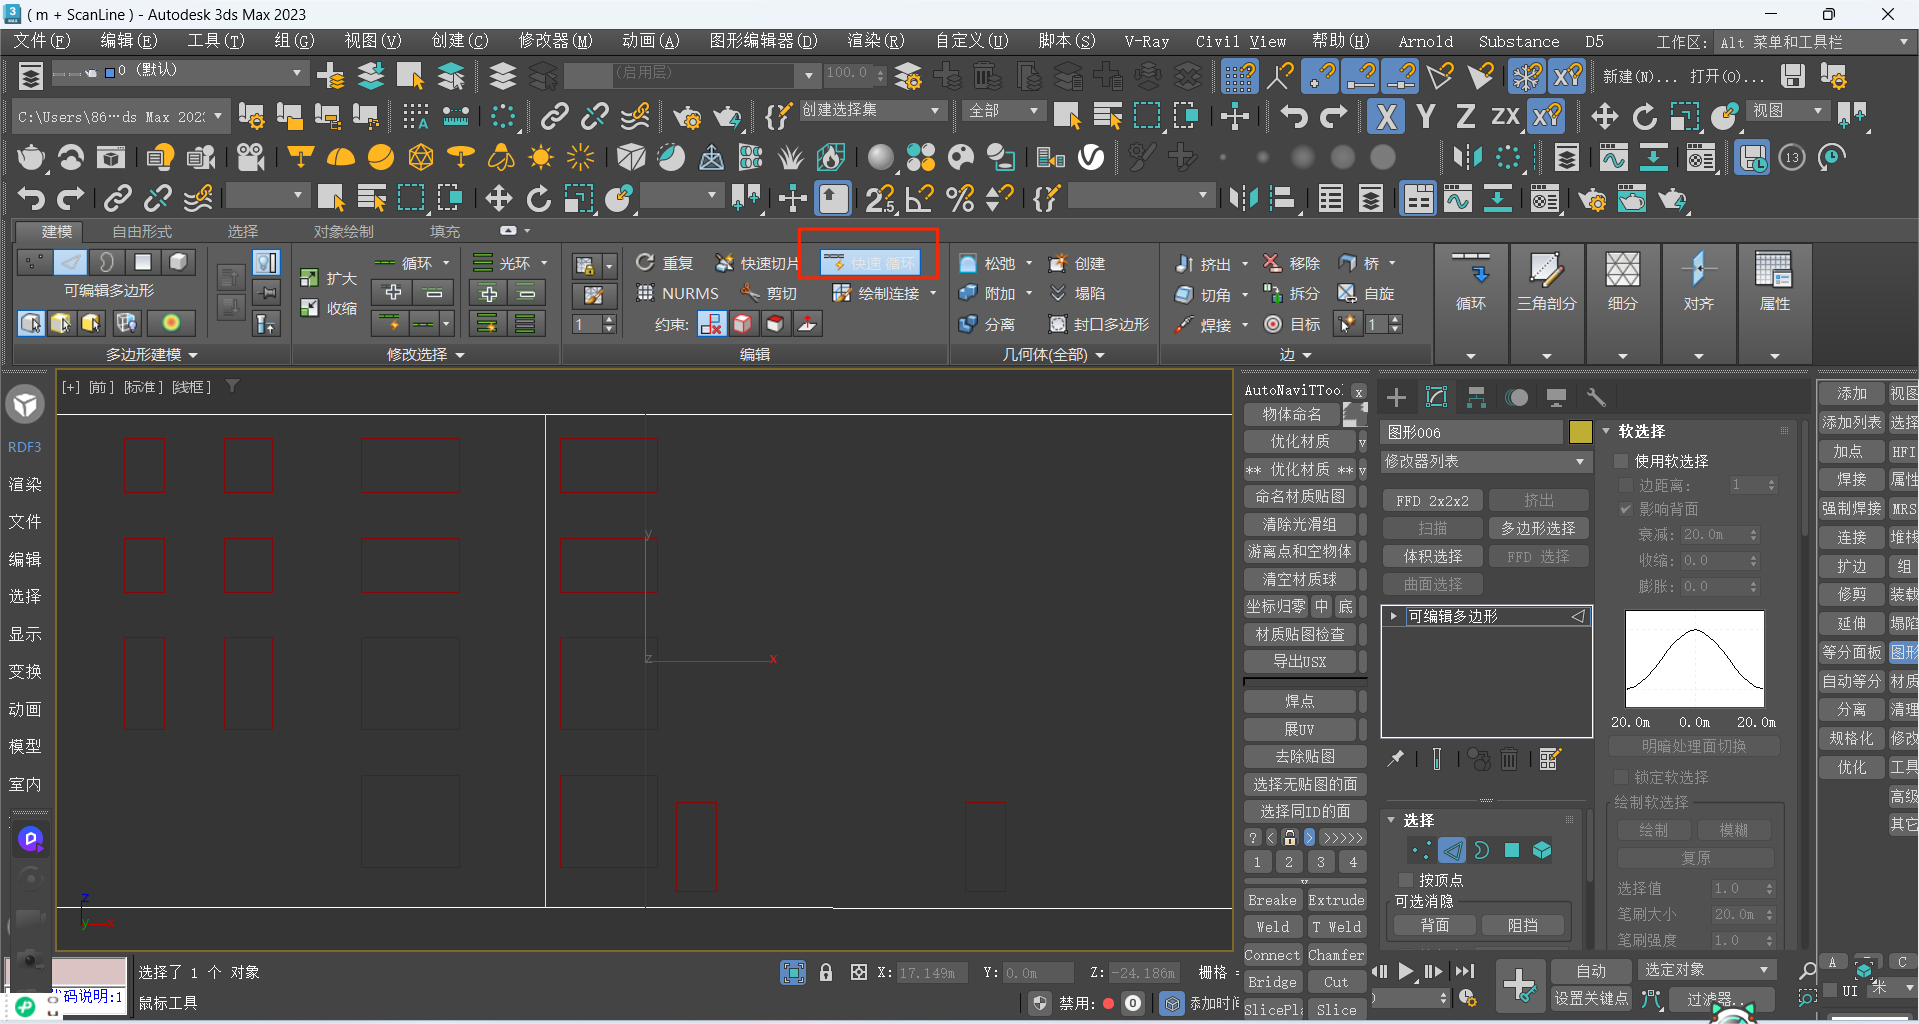Image resolution: width=1919 pixels, height=1024 pixels.
Task: Toggle the ribbon edge level button
Action: [70, 262]
